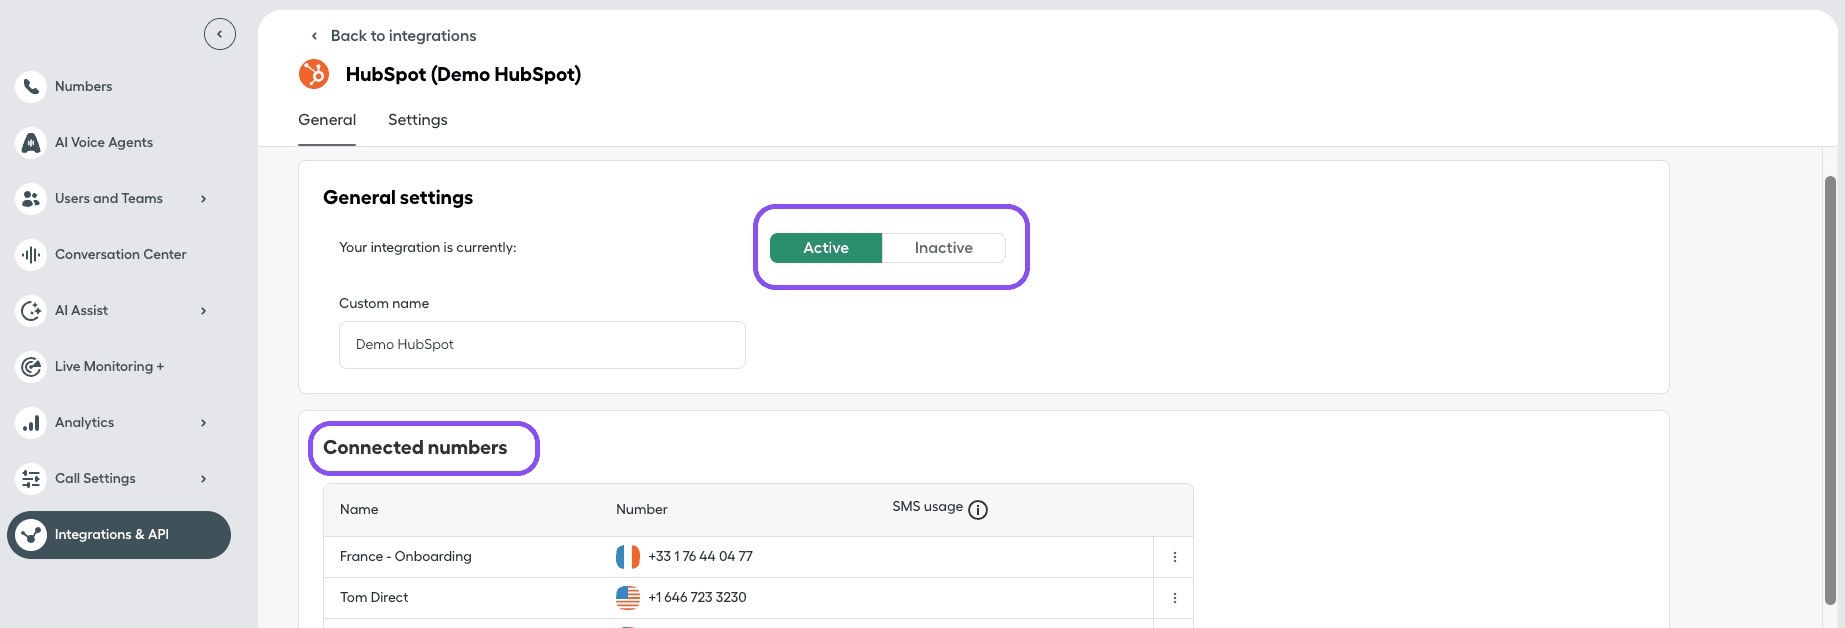
Task: Click the HubSpot logo icon
Action: coord(314,74)
